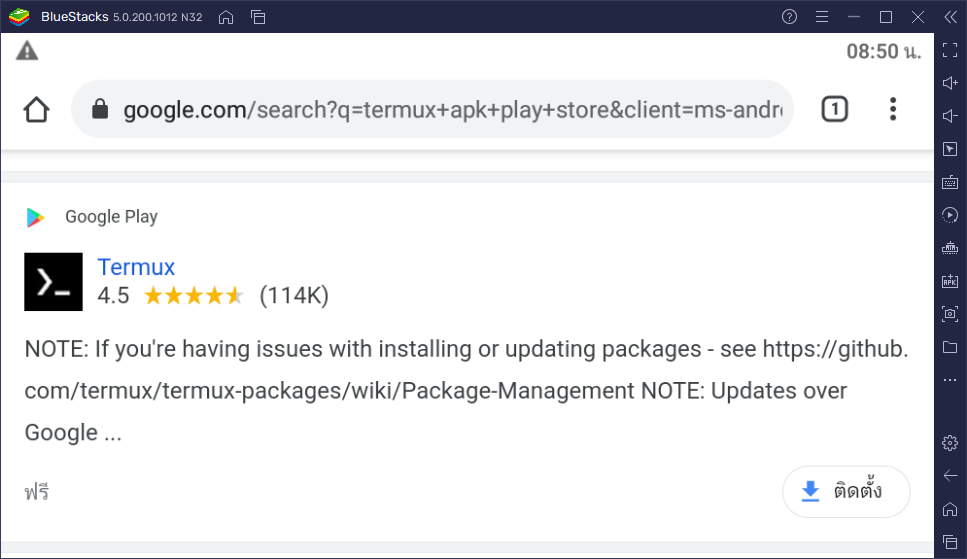
Task: Tap the warning triangle notification icon
Action: tap(27, 51)
